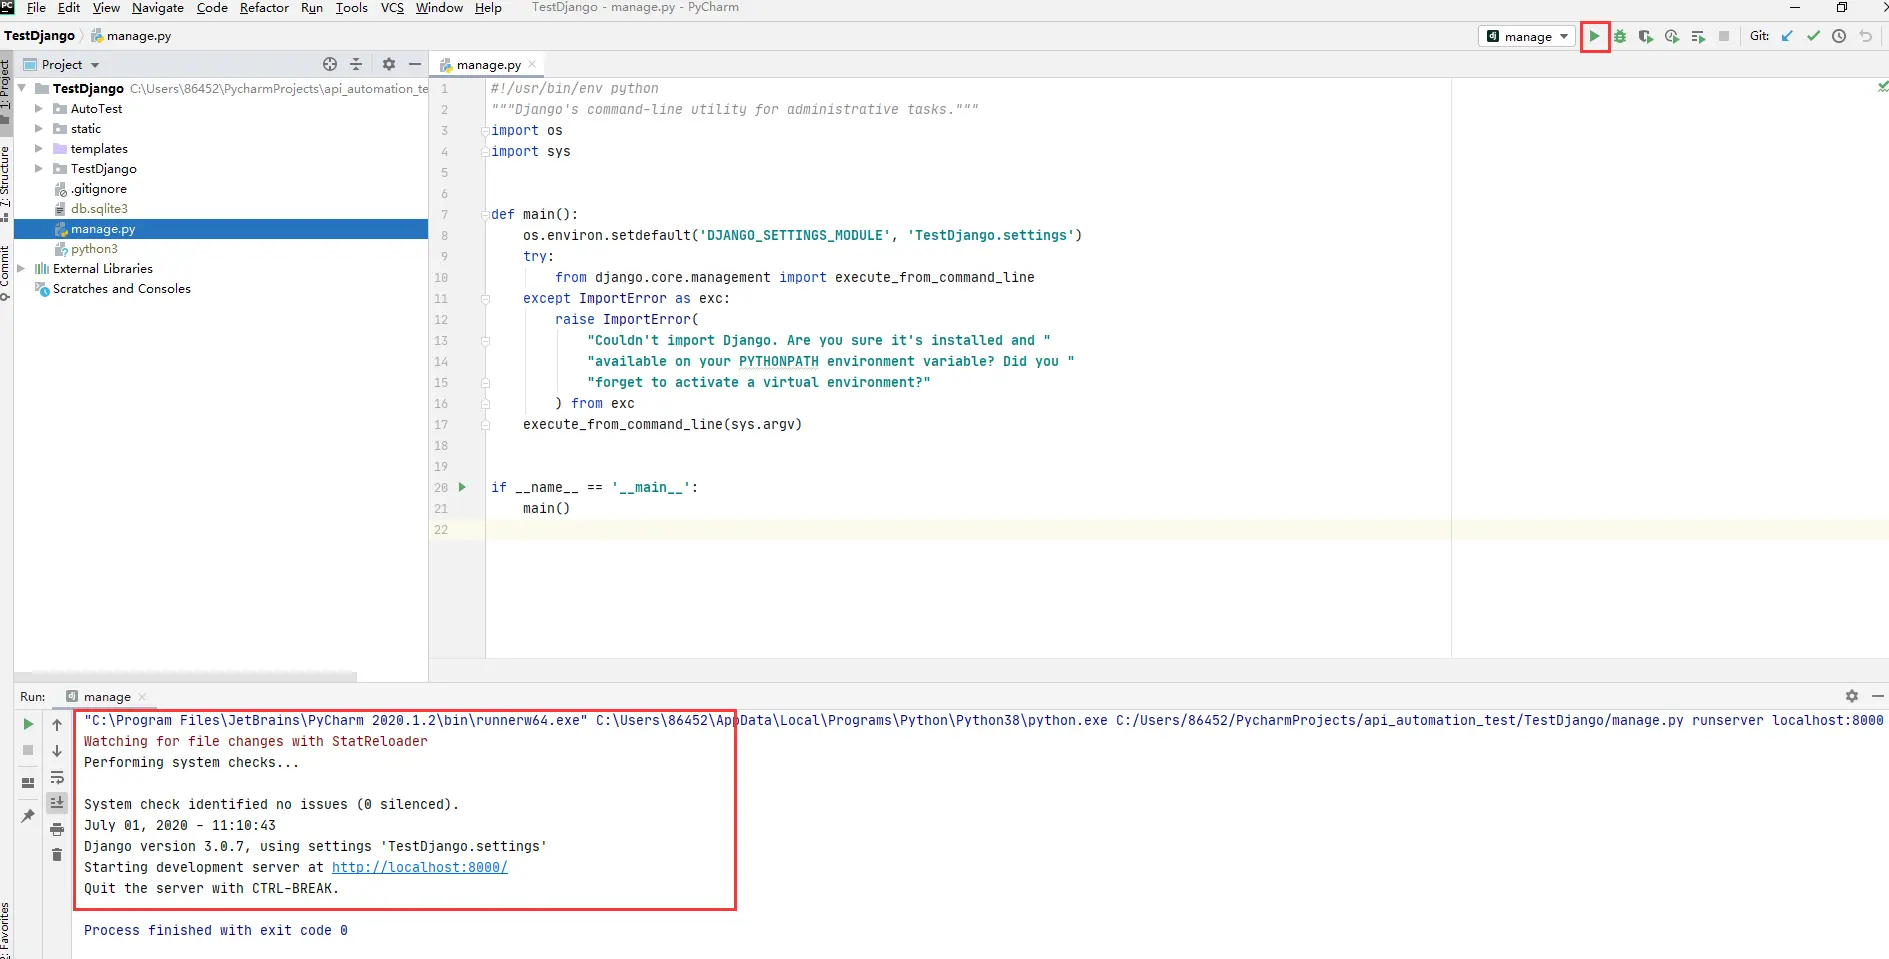Collapse the TestDjango root project node

(x=22, y=88)
